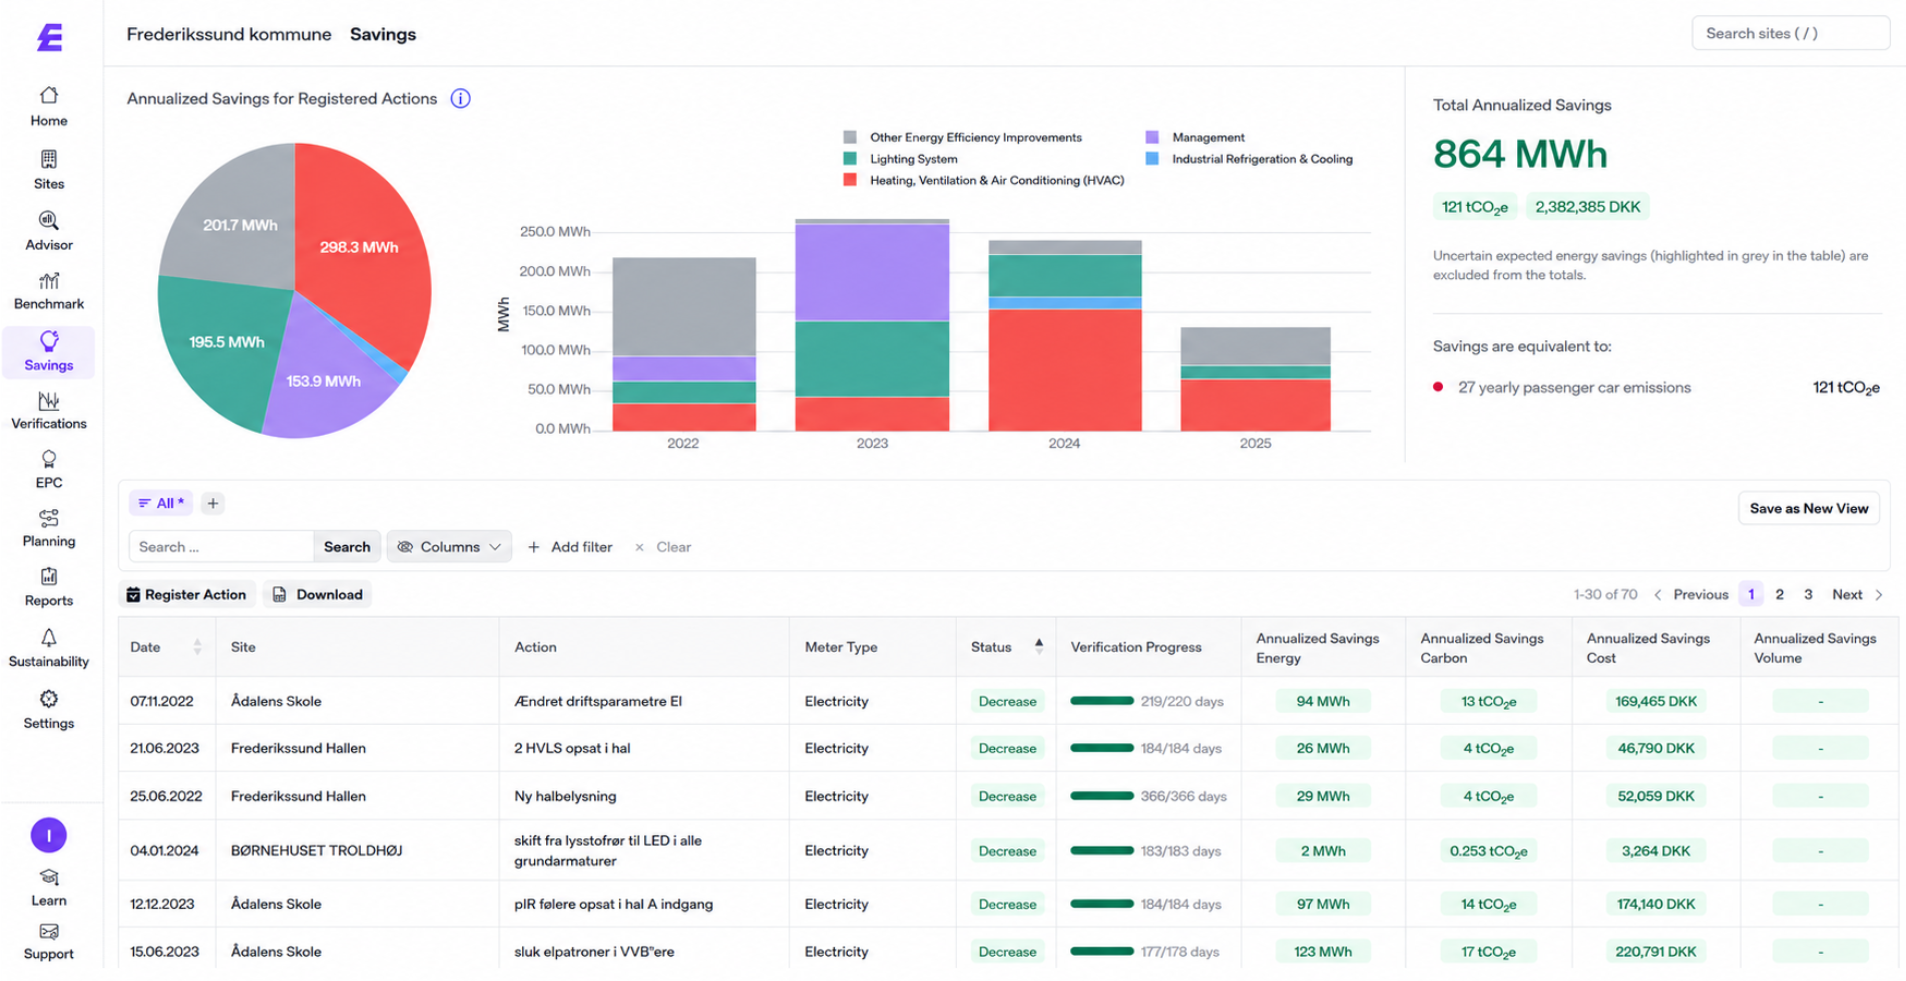Click the app logo in the sidebar
The width and height of the screenshot is (1906, 981).
(x=49, y=37)
